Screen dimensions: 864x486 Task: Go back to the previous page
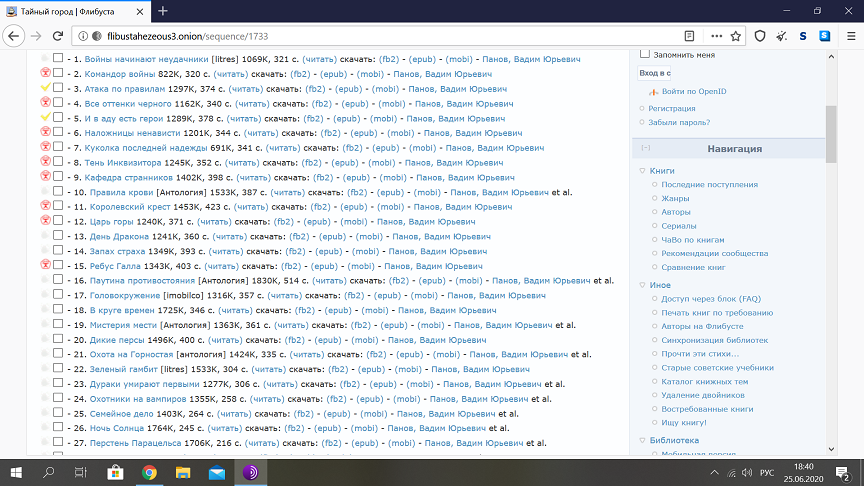[x=14, y=36]
